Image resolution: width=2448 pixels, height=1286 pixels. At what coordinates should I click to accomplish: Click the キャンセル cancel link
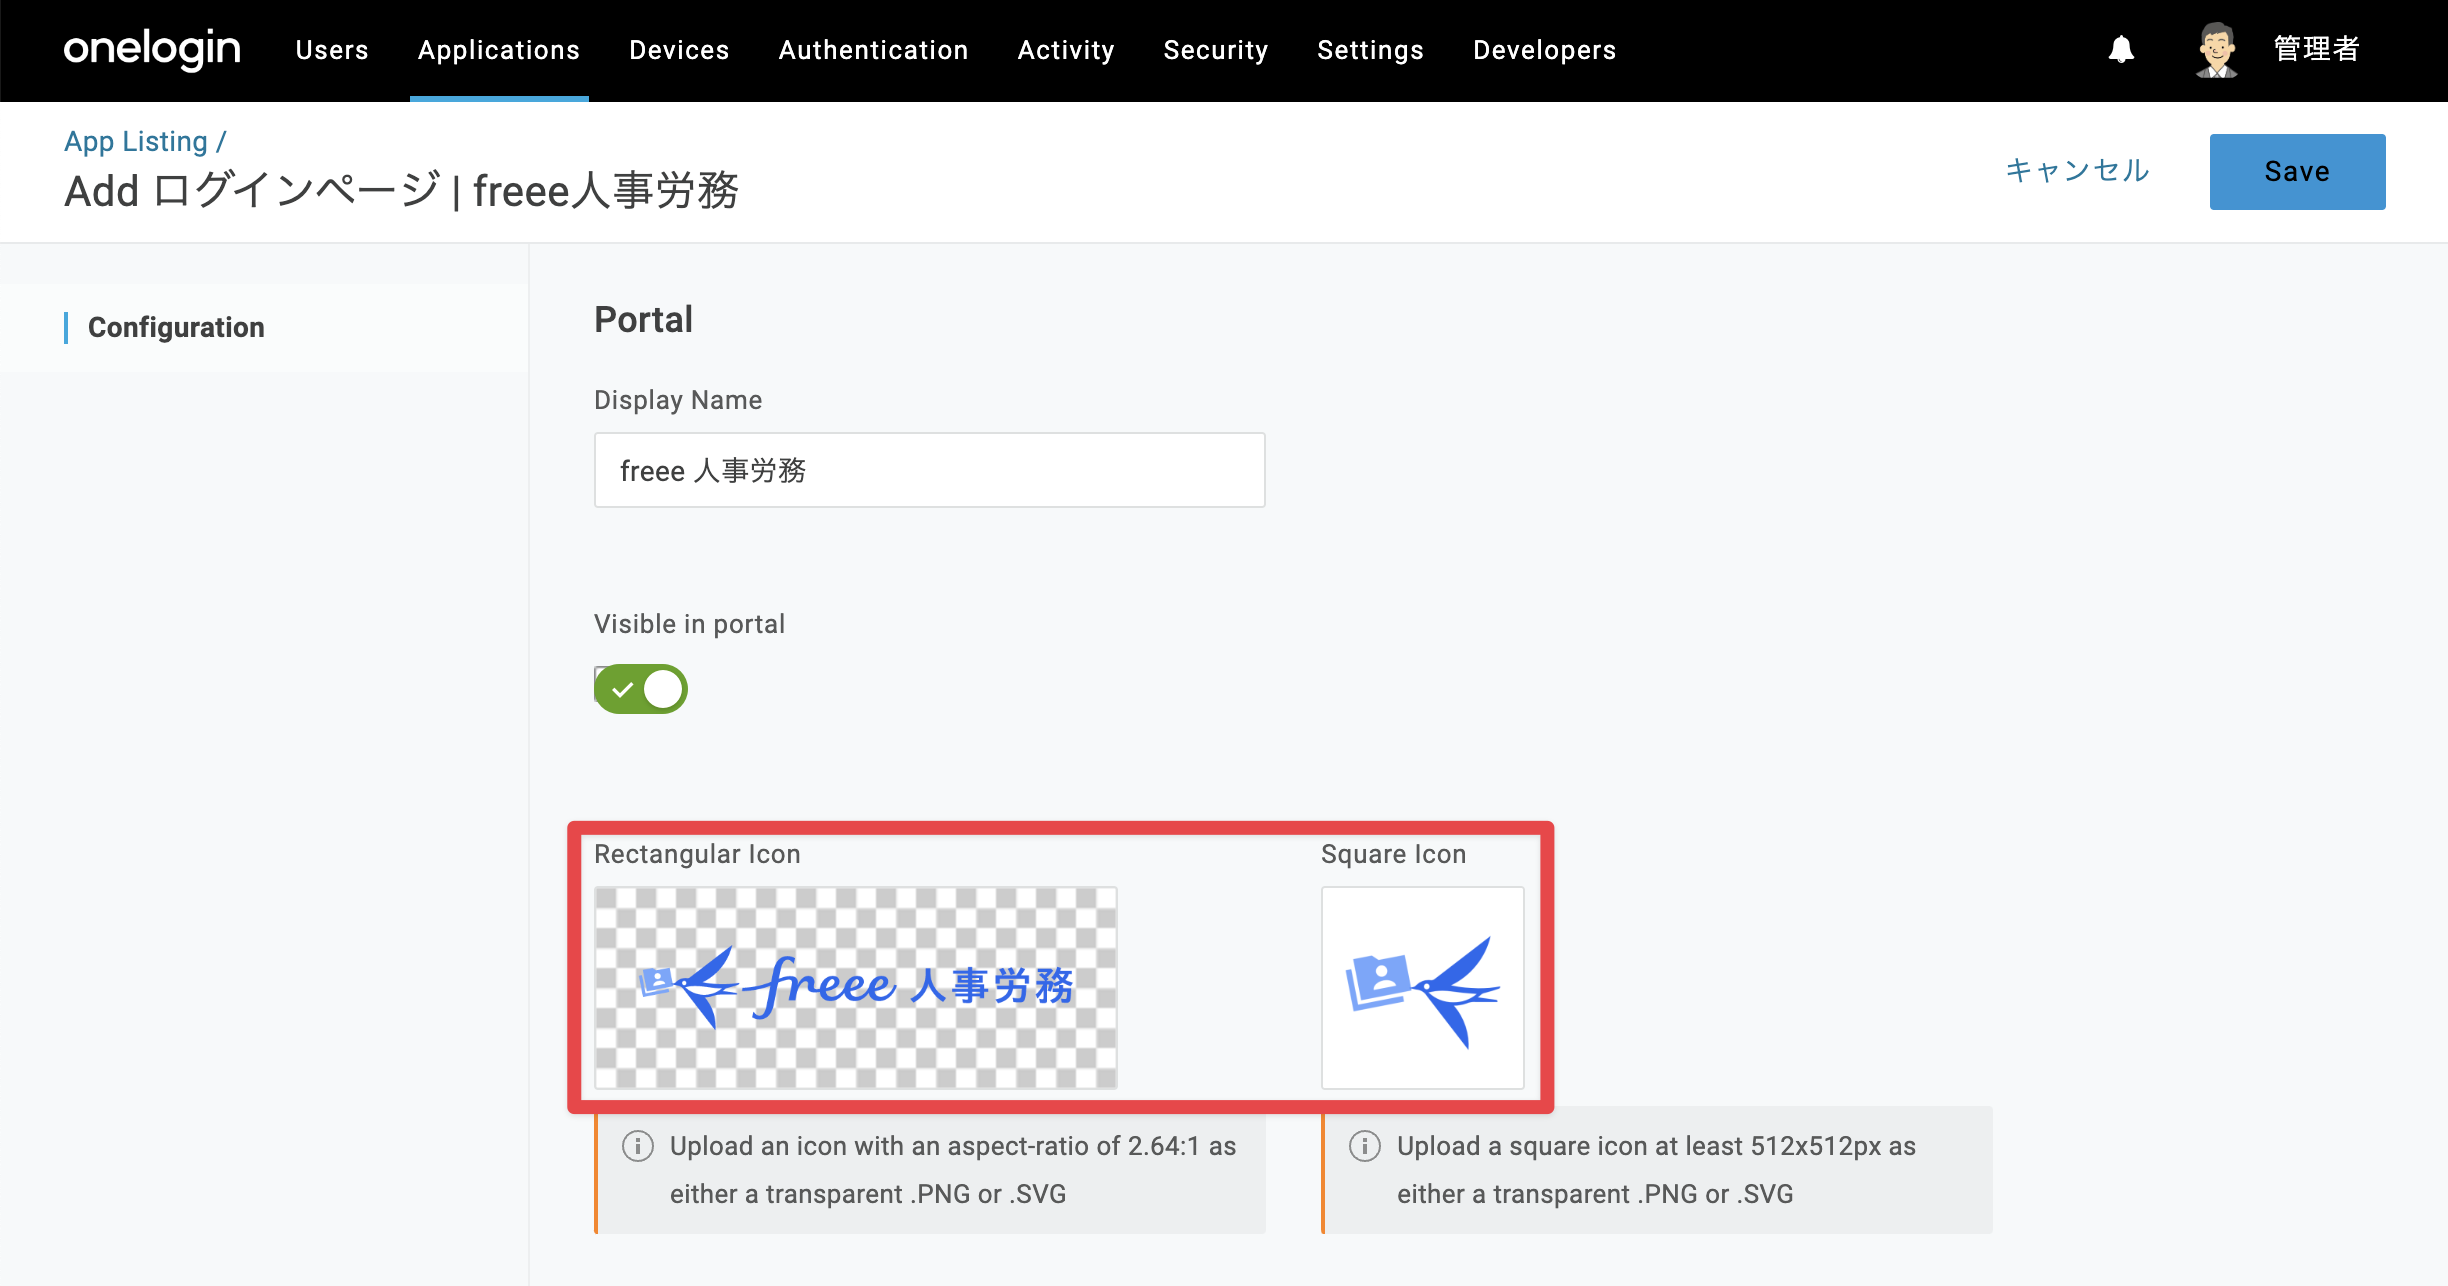click(2078, 171)
